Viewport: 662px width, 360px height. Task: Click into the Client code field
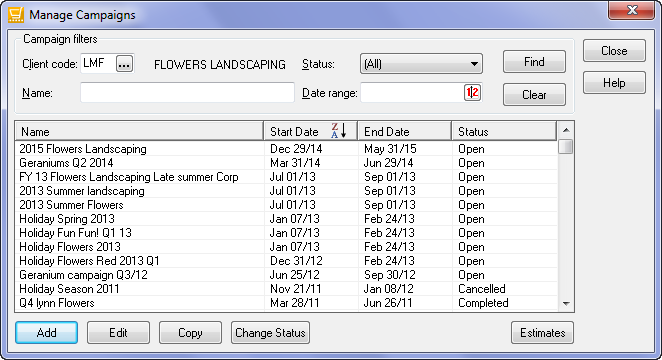[x=98, y=64]
